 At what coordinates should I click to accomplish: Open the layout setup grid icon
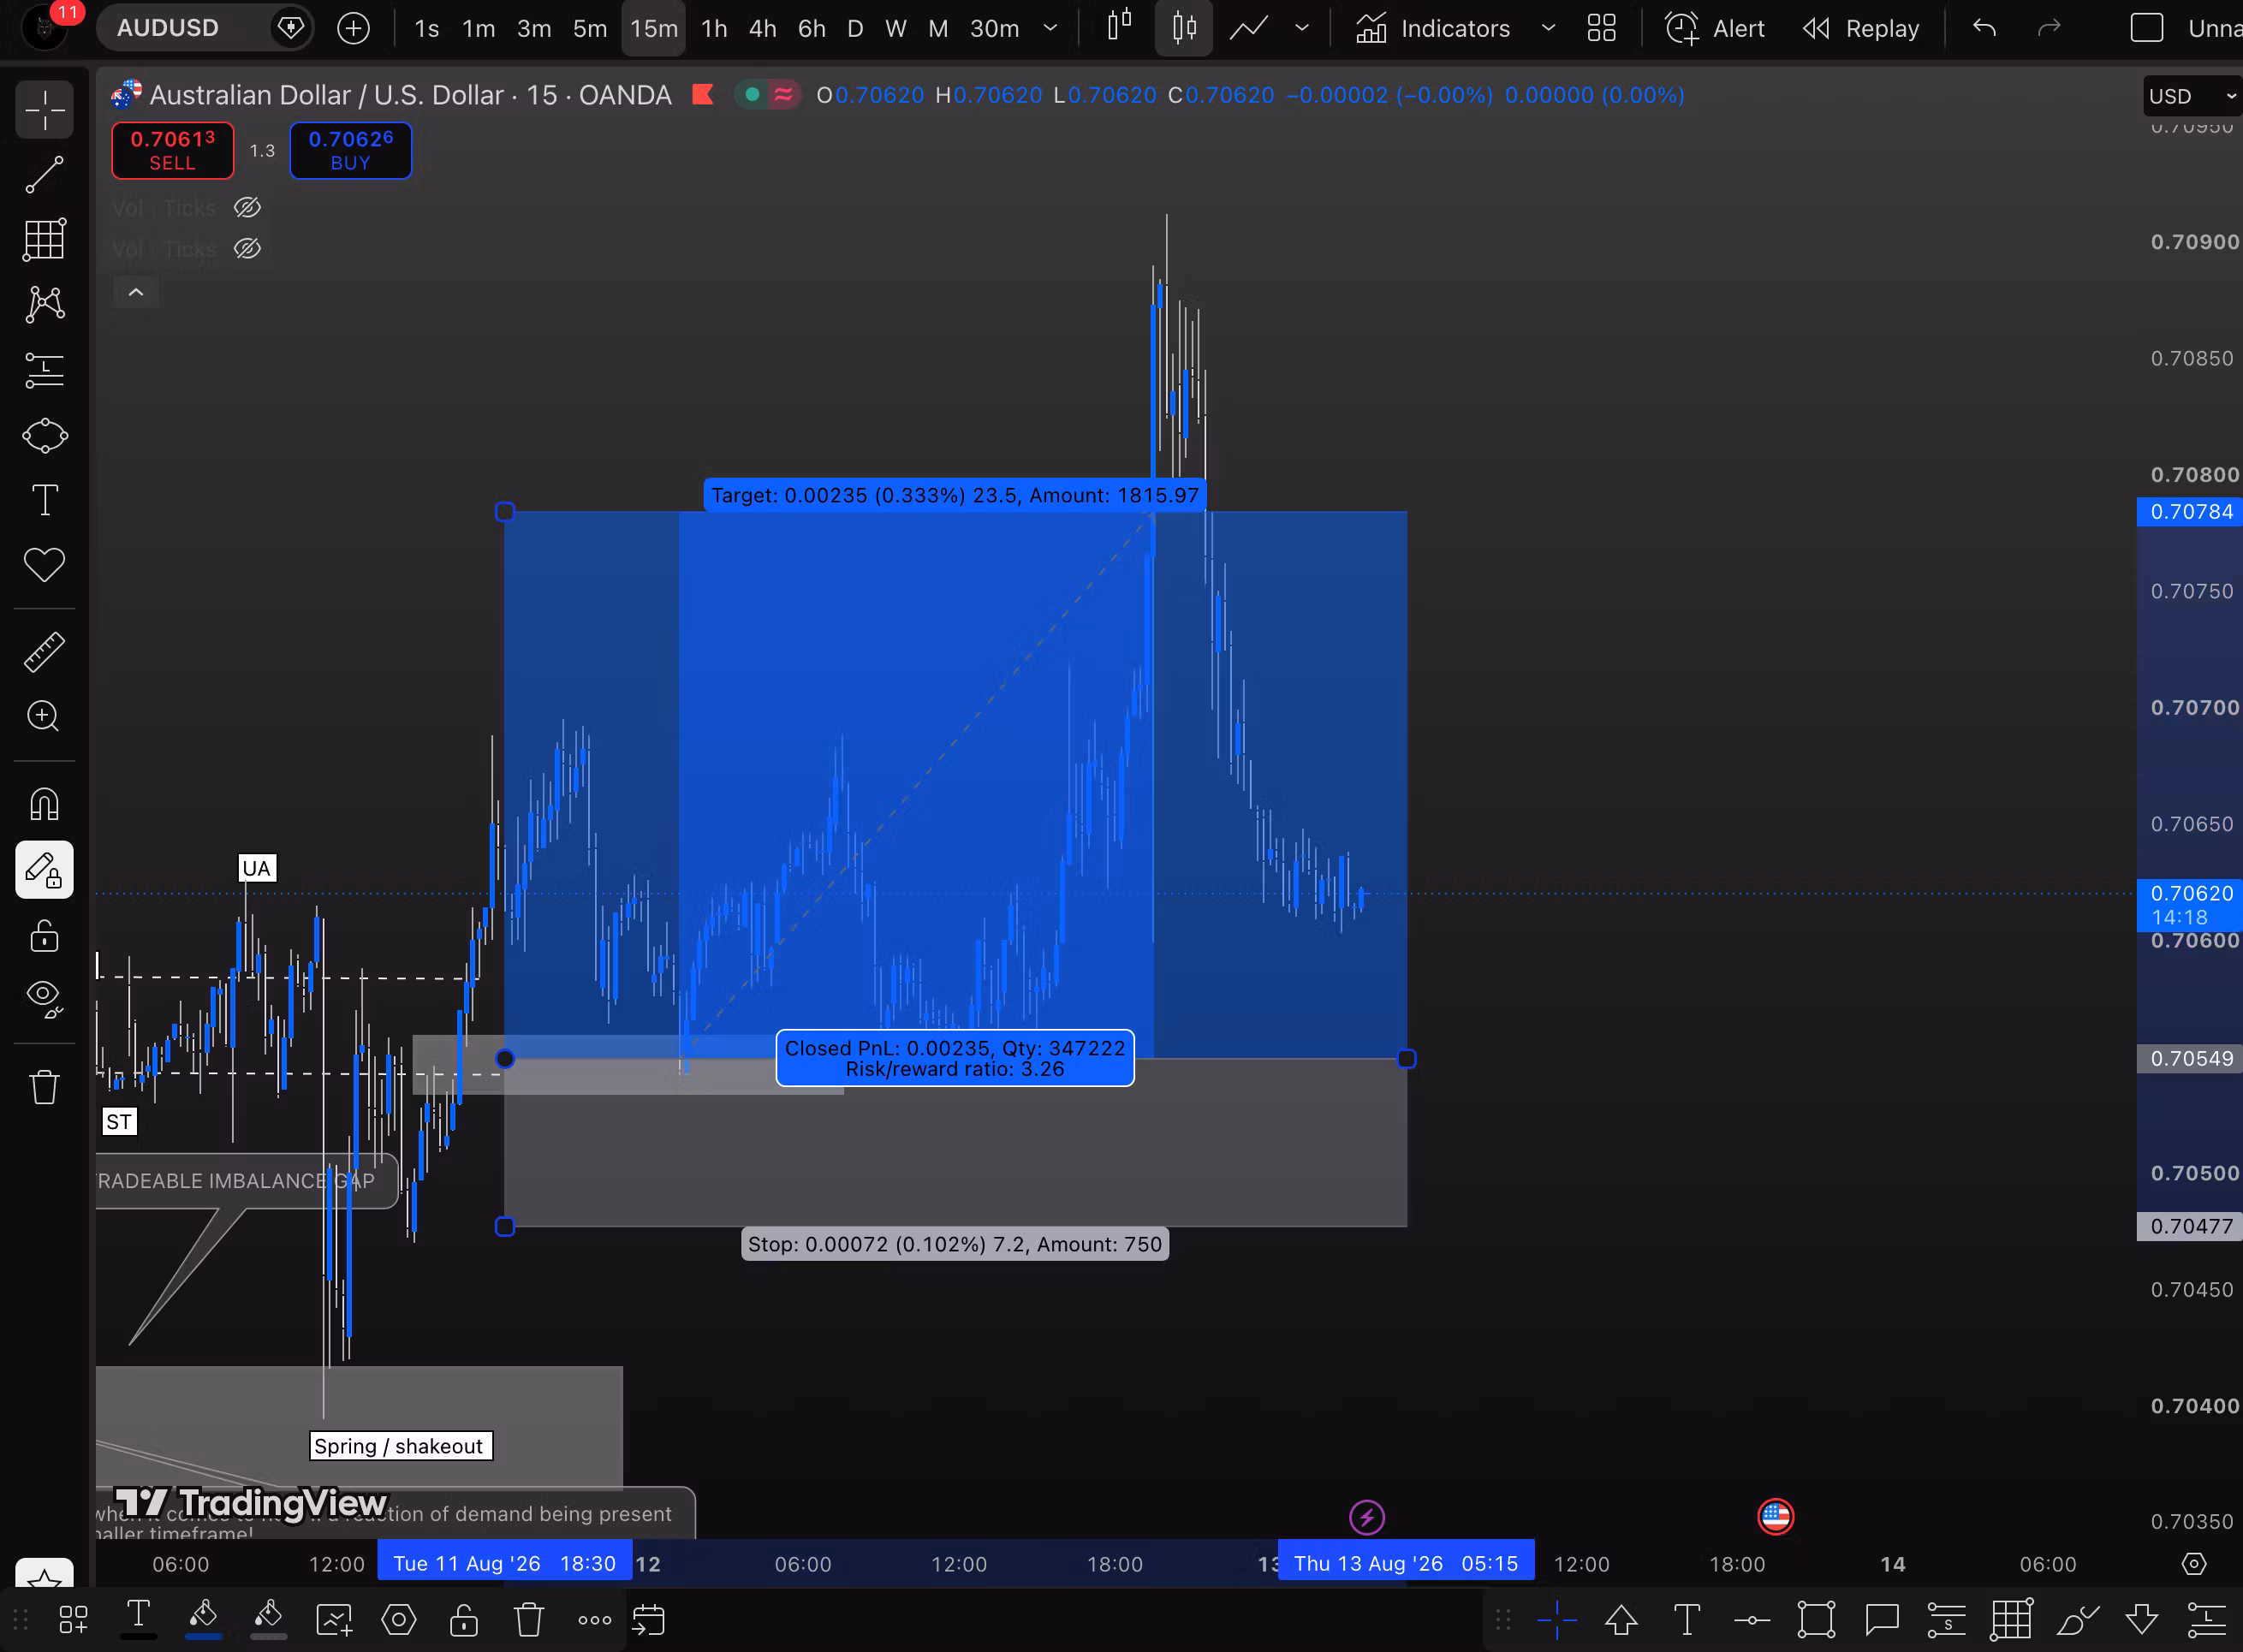pos(1602,28)
